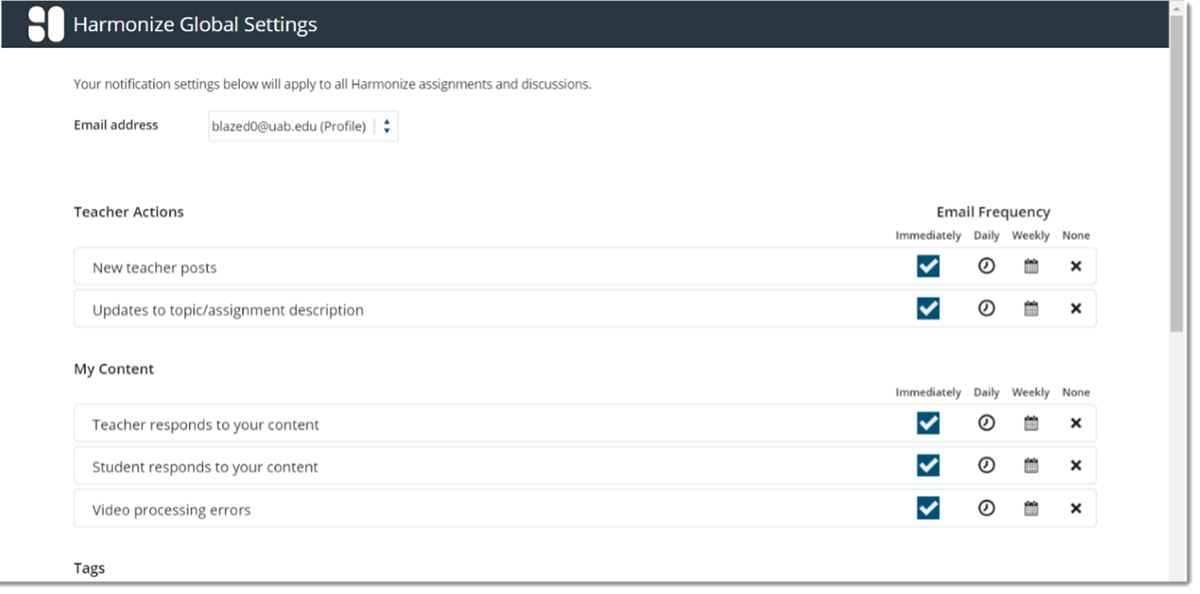The image size is (1200, 594).
Task: Set Teacher responds to your content to Daily
Action: tap(986, 423)
